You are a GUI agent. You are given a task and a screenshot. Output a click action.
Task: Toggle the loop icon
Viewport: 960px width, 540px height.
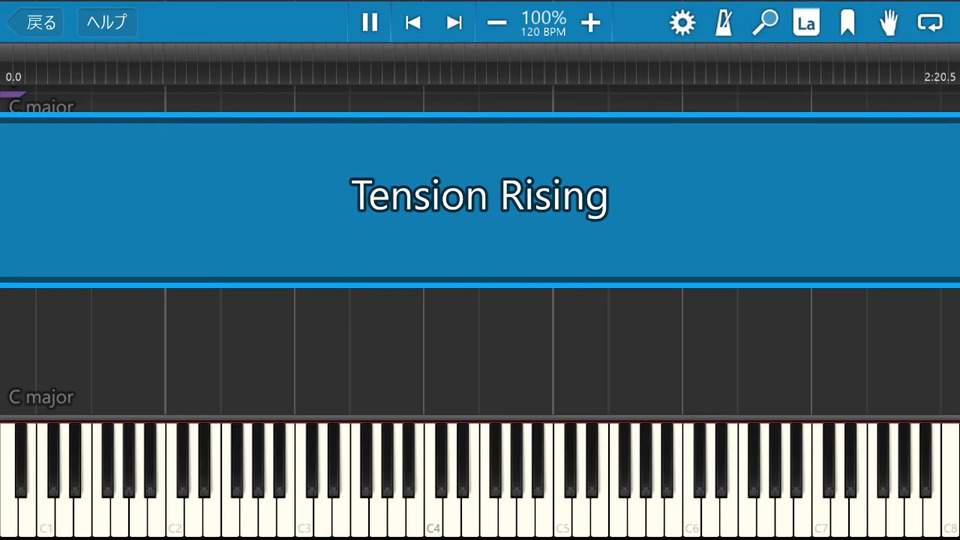coord(930,23)
